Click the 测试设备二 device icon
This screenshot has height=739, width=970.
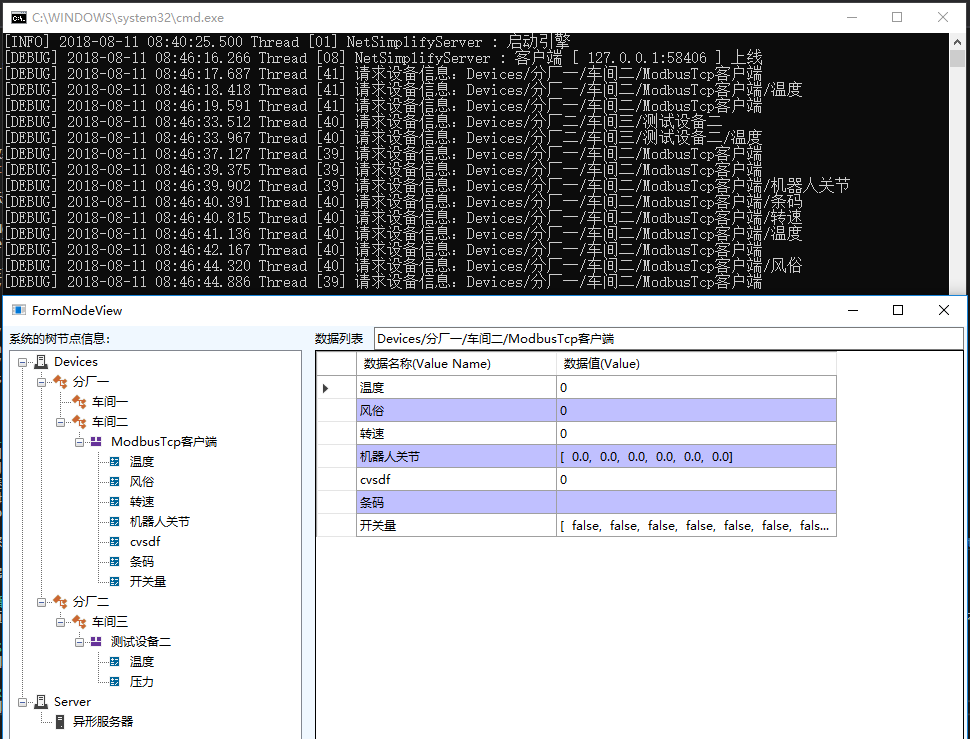click(94, 641)
